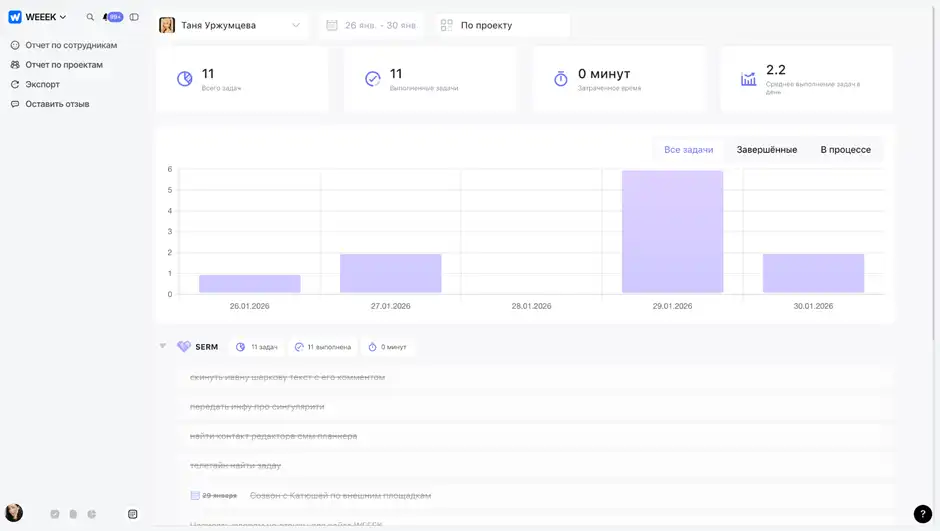Switch to the В процессе tab
940x531 pixels.
point(845,150)
